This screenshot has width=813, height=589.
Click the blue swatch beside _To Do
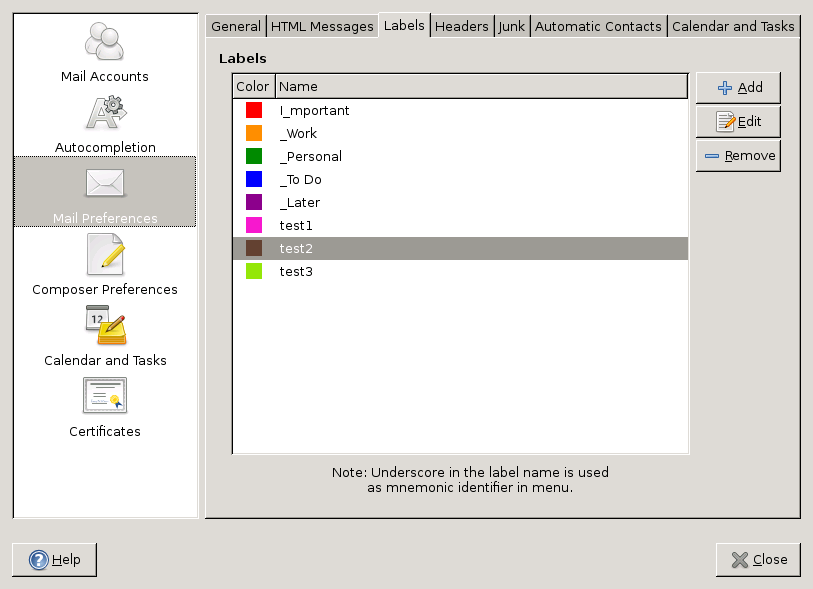click(254, 180)
